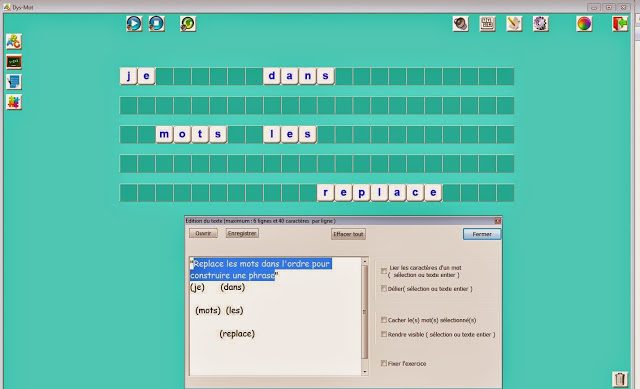Image resolution: width=640 pixels, height=389 pixels.
Task: Close the Edition du texte dialog
Action: tap(498, 221)
